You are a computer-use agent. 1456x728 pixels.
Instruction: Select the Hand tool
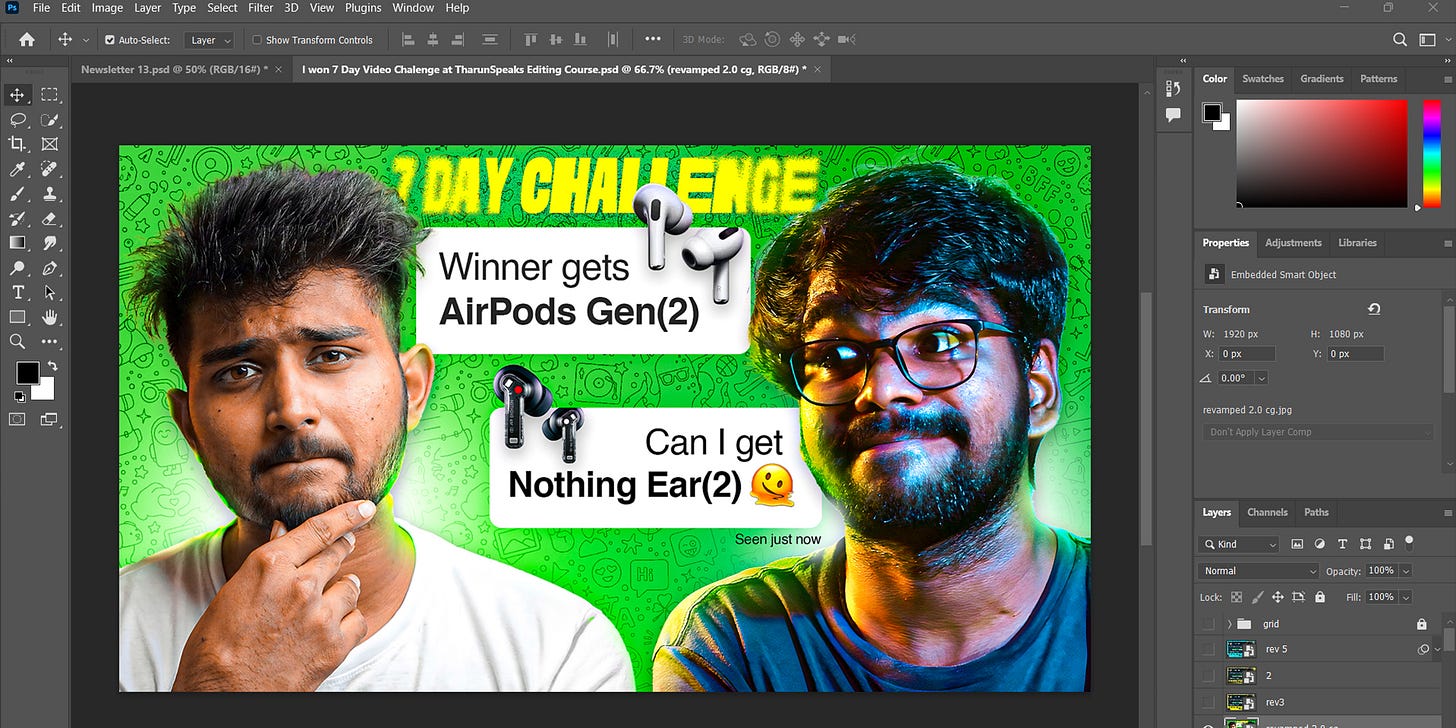pos(49,317)
